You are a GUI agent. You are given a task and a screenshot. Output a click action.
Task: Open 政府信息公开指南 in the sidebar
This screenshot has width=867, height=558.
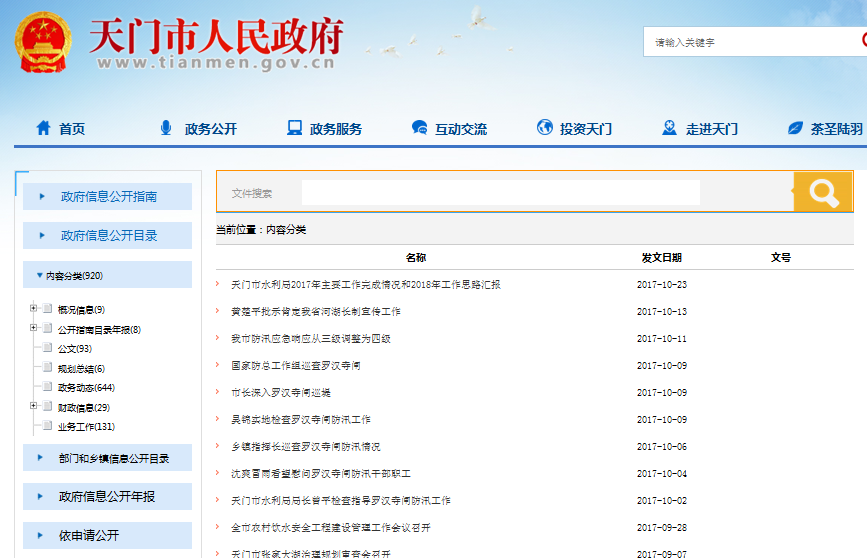(108, 197)
